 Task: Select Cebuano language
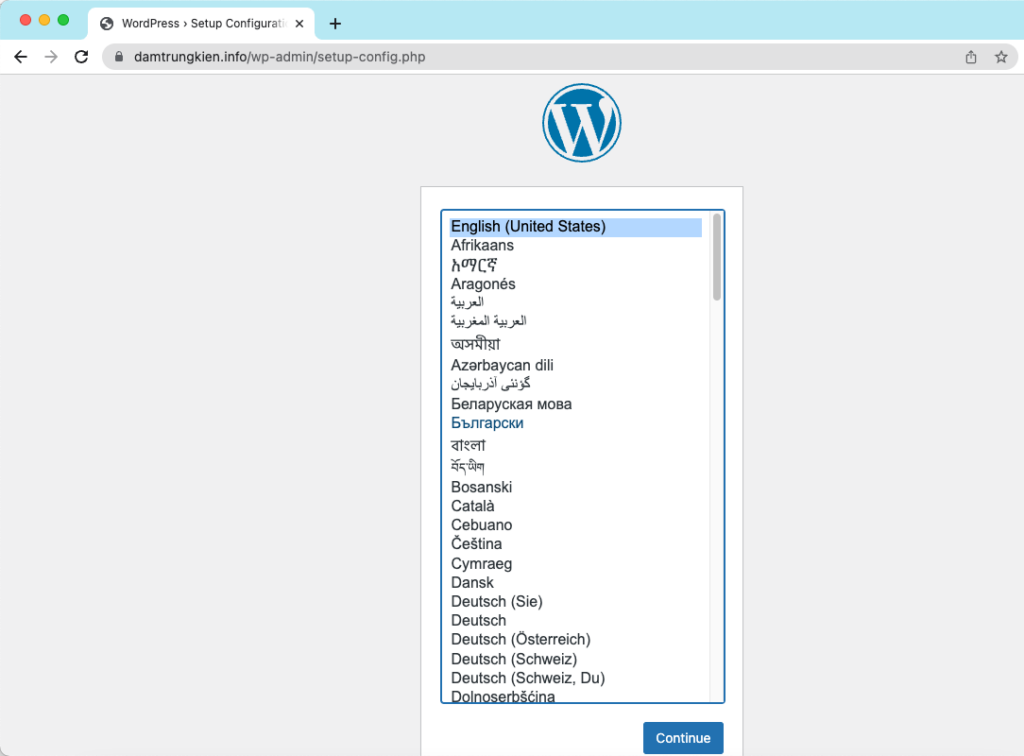[x=575, y=525]
